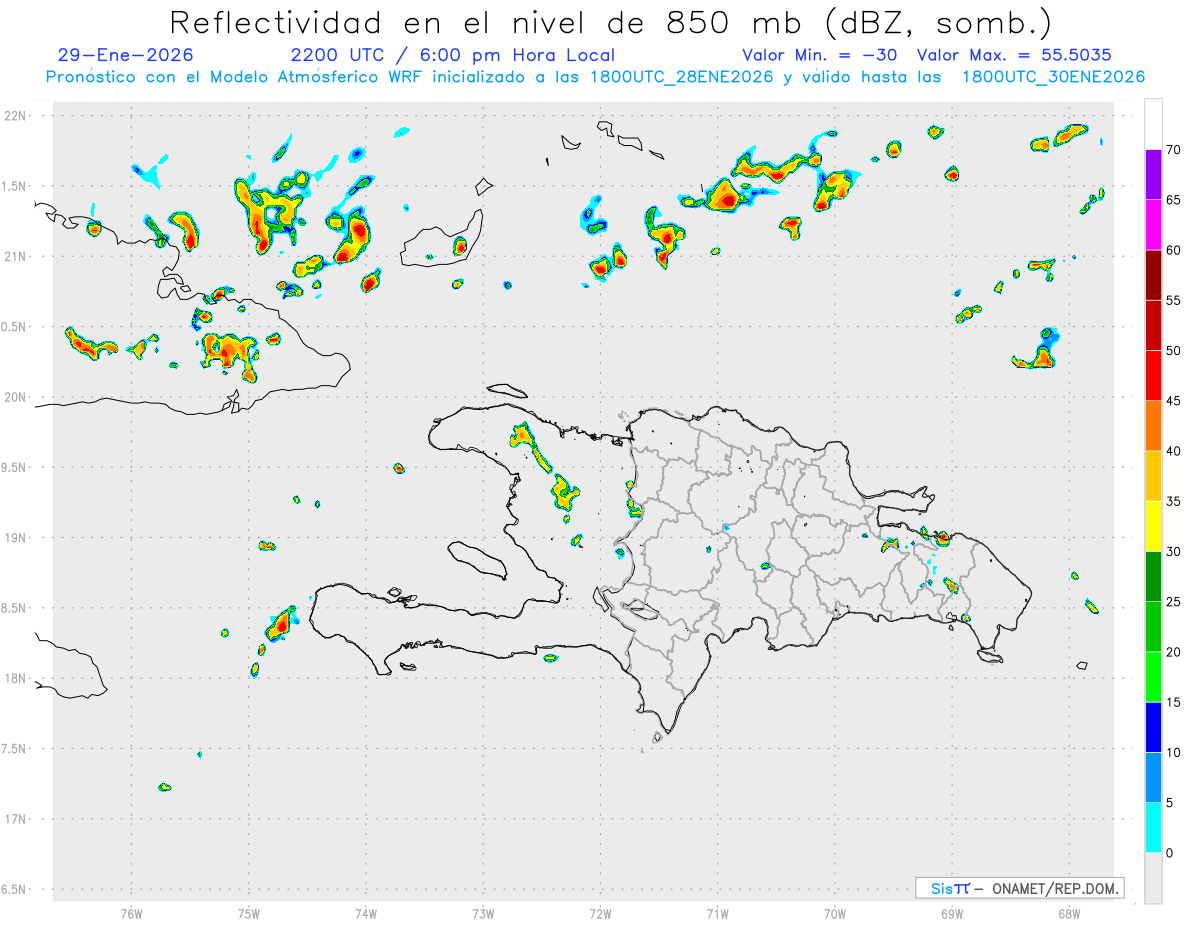Click the colorbar label '25'
Viewport: 1200px width, 927px height.
pyautogui.click(x=1174, y=602)
